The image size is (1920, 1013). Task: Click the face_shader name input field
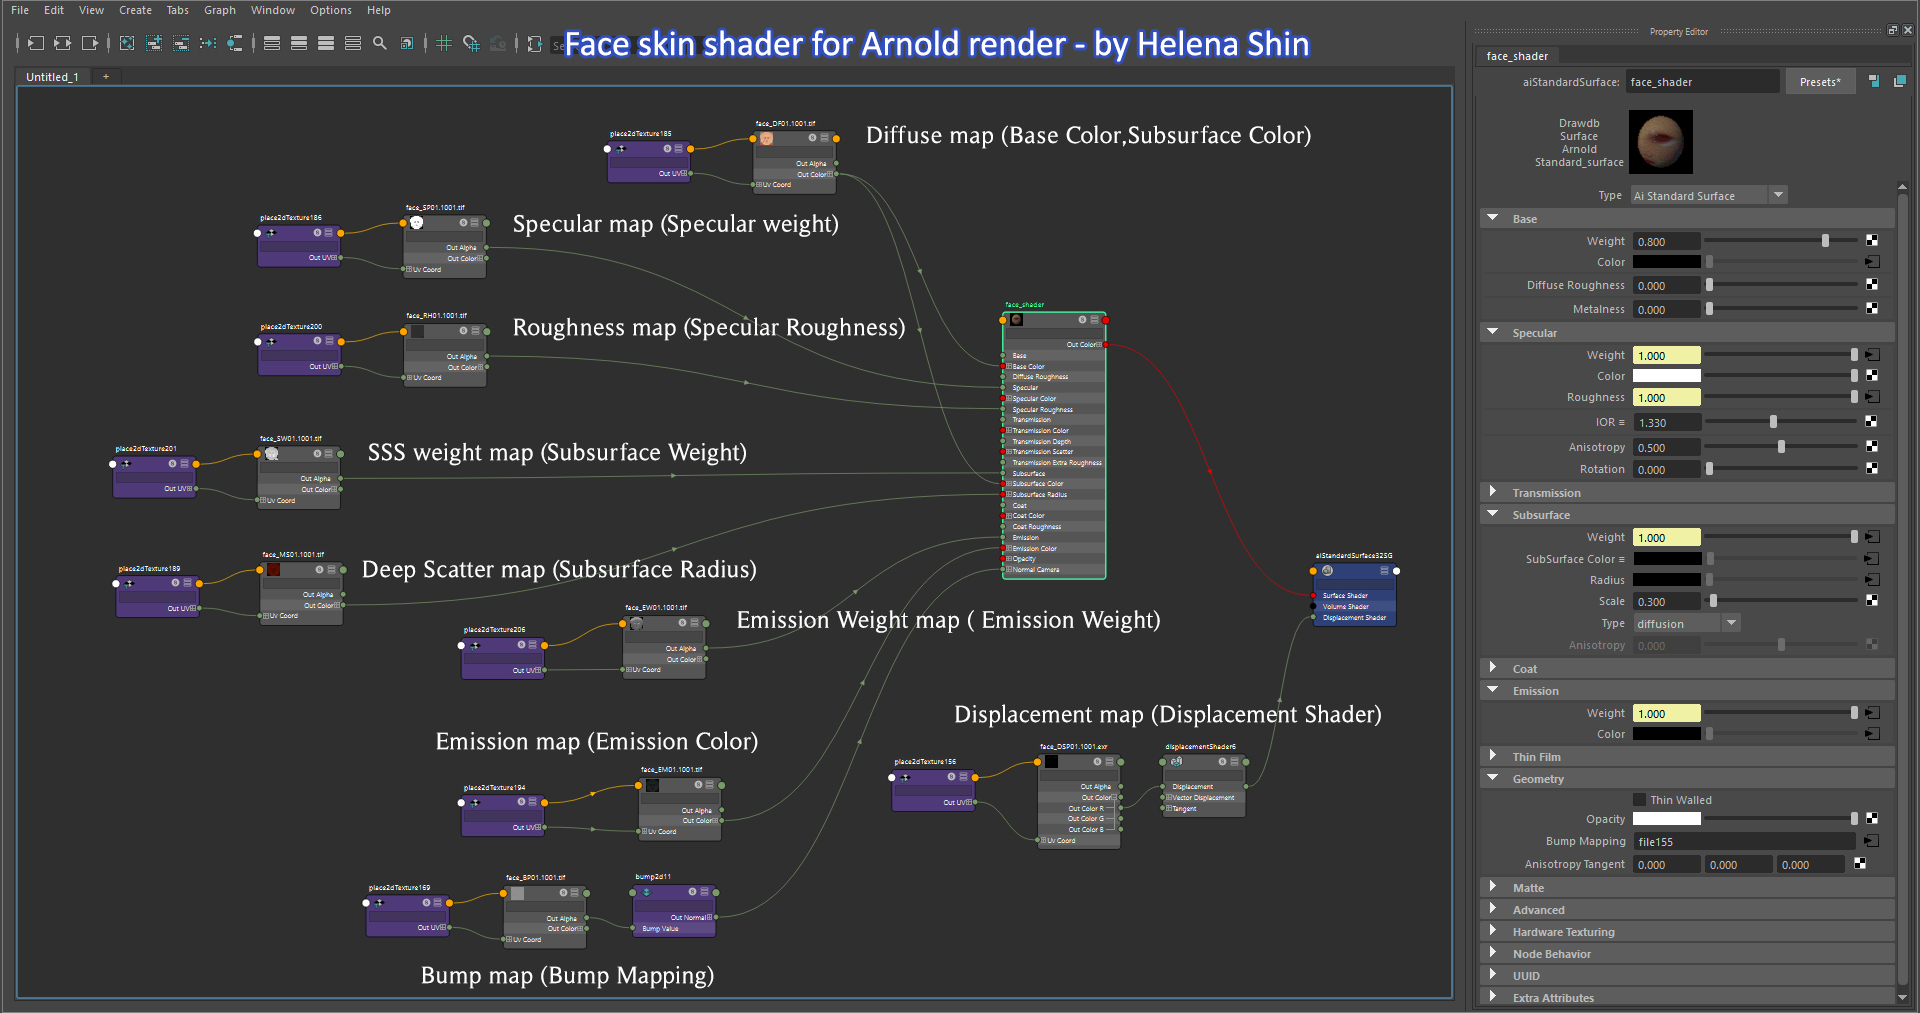tap(1702, 82)
